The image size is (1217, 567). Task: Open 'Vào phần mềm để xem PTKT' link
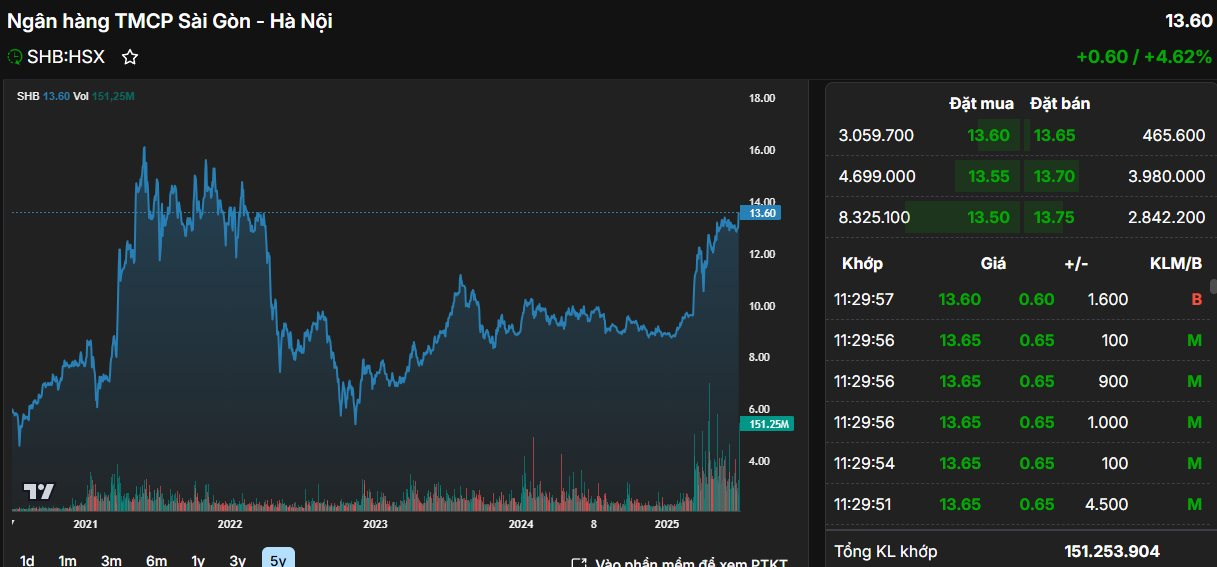[x=691, y=564]
